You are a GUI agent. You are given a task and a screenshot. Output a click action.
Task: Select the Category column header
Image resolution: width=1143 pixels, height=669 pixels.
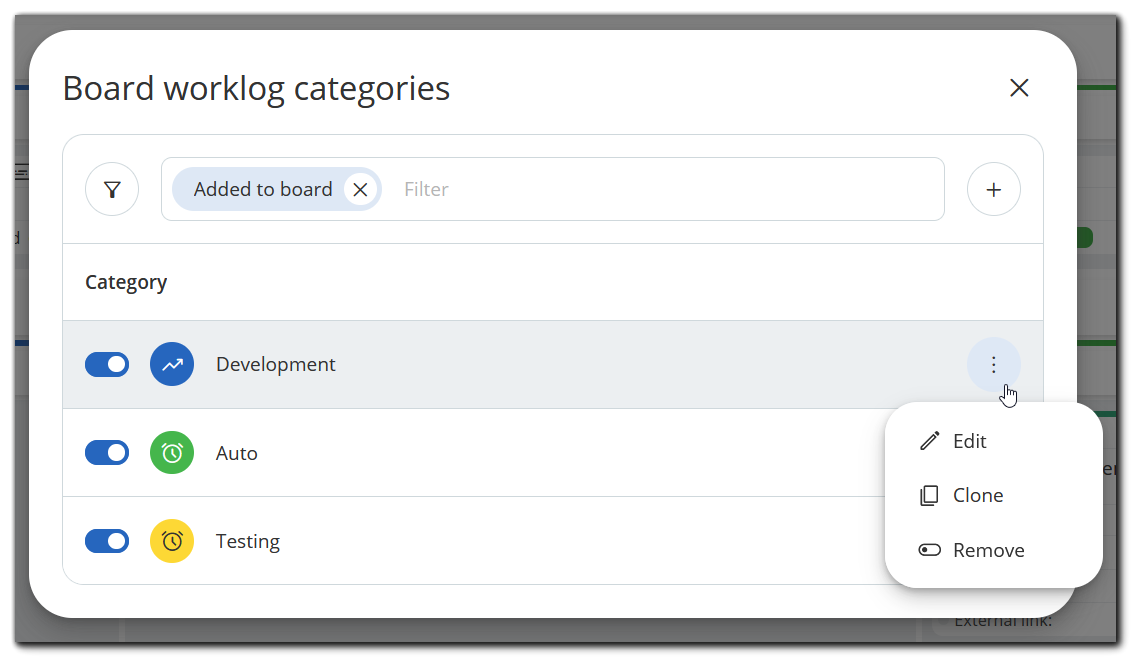126,282
